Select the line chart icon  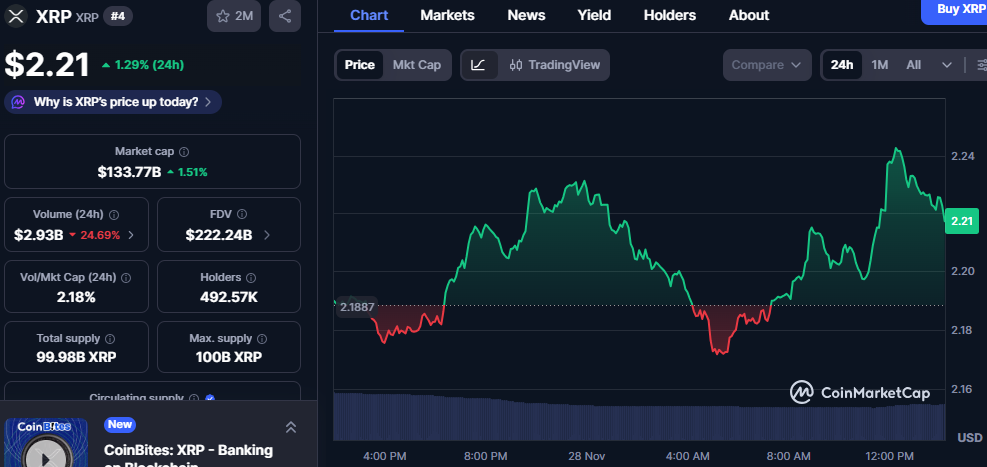pyautogui.click(x=478, y=65)
